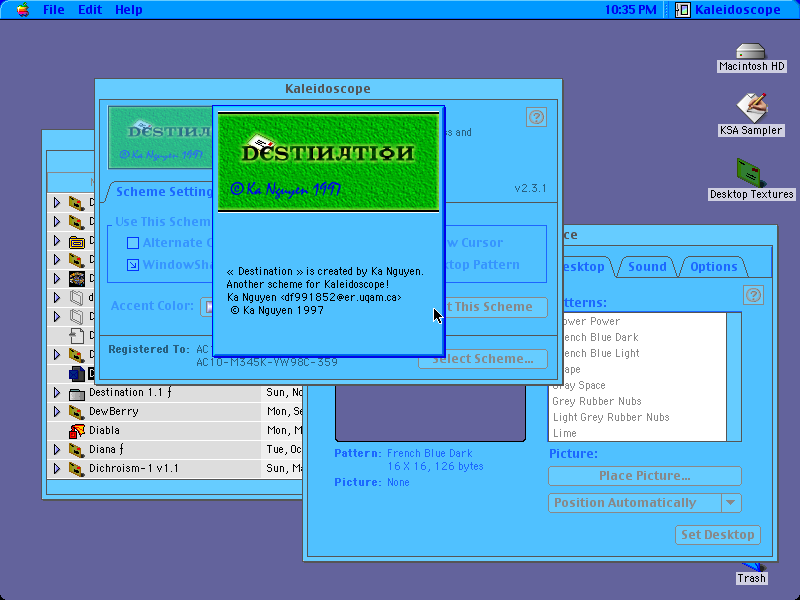Select French Blue Light in the Patterns list
The width and height of the screenshot is (800, 600).
(637, 353)
